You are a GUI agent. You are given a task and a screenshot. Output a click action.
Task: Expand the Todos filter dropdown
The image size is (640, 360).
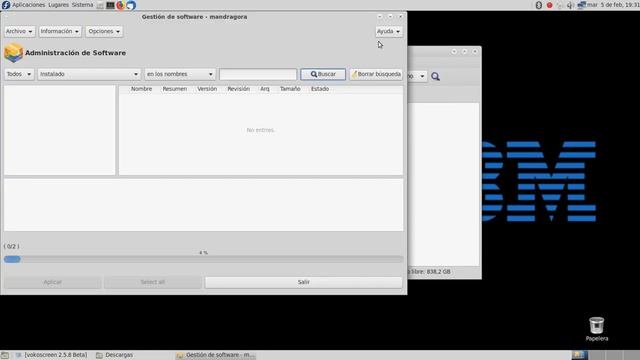coord(19,74)
